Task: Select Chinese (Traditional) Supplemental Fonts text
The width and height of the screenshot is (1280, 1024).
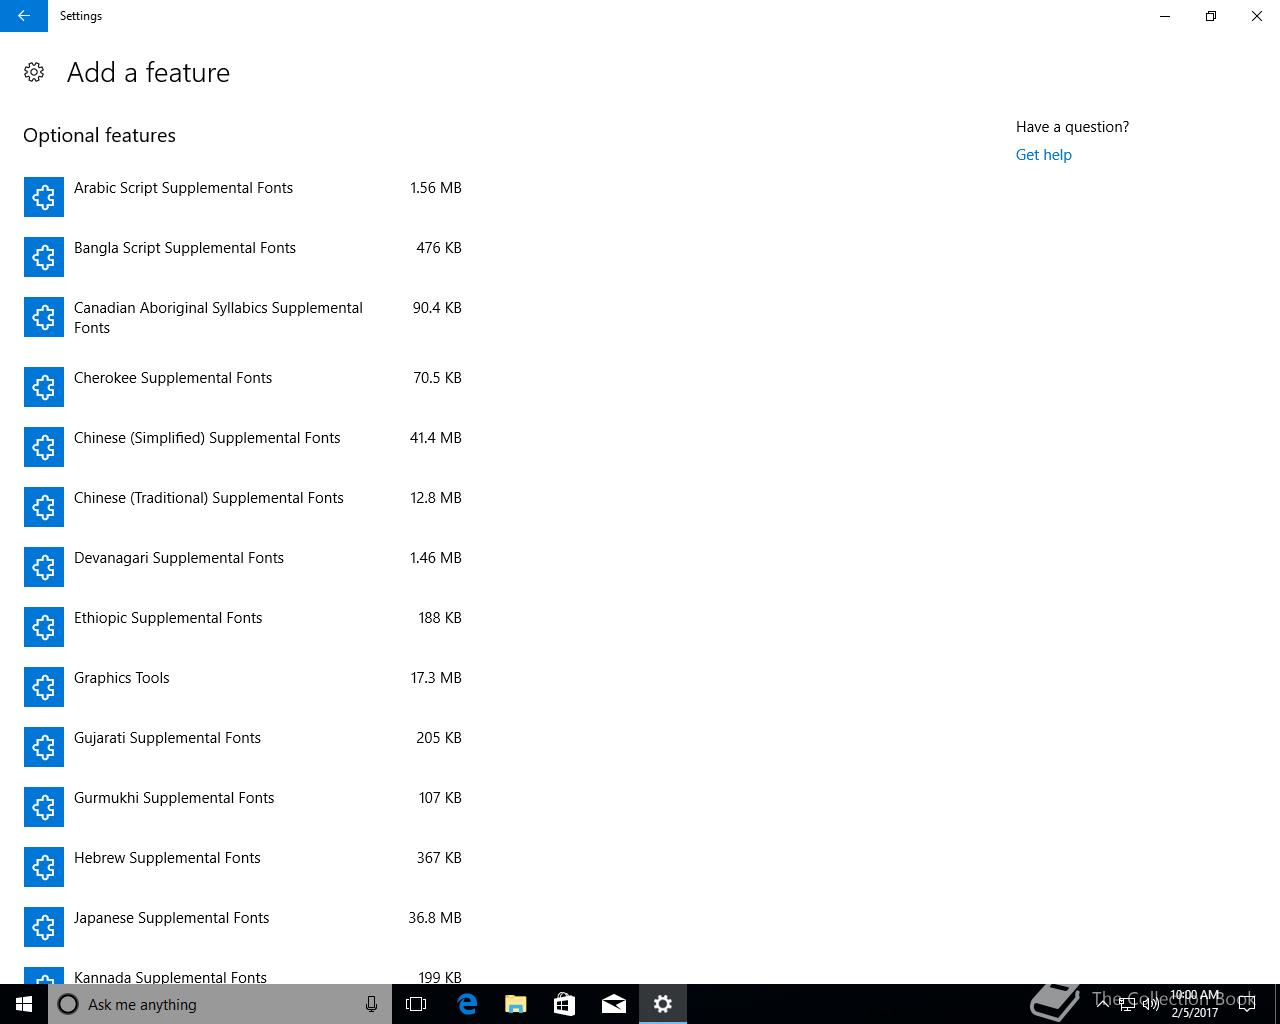Action: pos(209,498)
